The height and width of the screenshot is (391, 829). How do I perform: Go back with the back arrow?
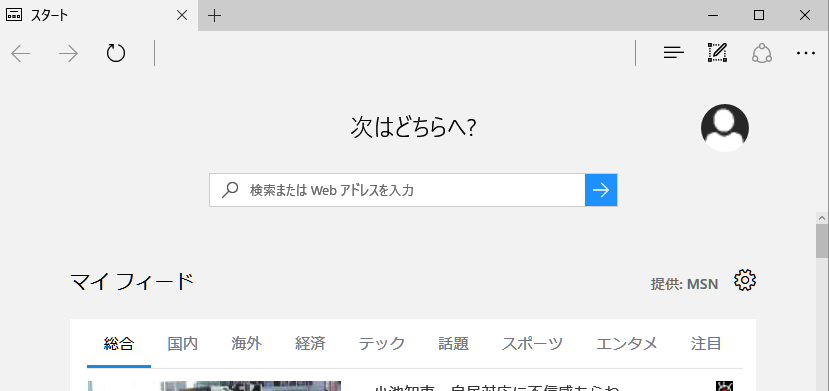[x=21, y=53]
